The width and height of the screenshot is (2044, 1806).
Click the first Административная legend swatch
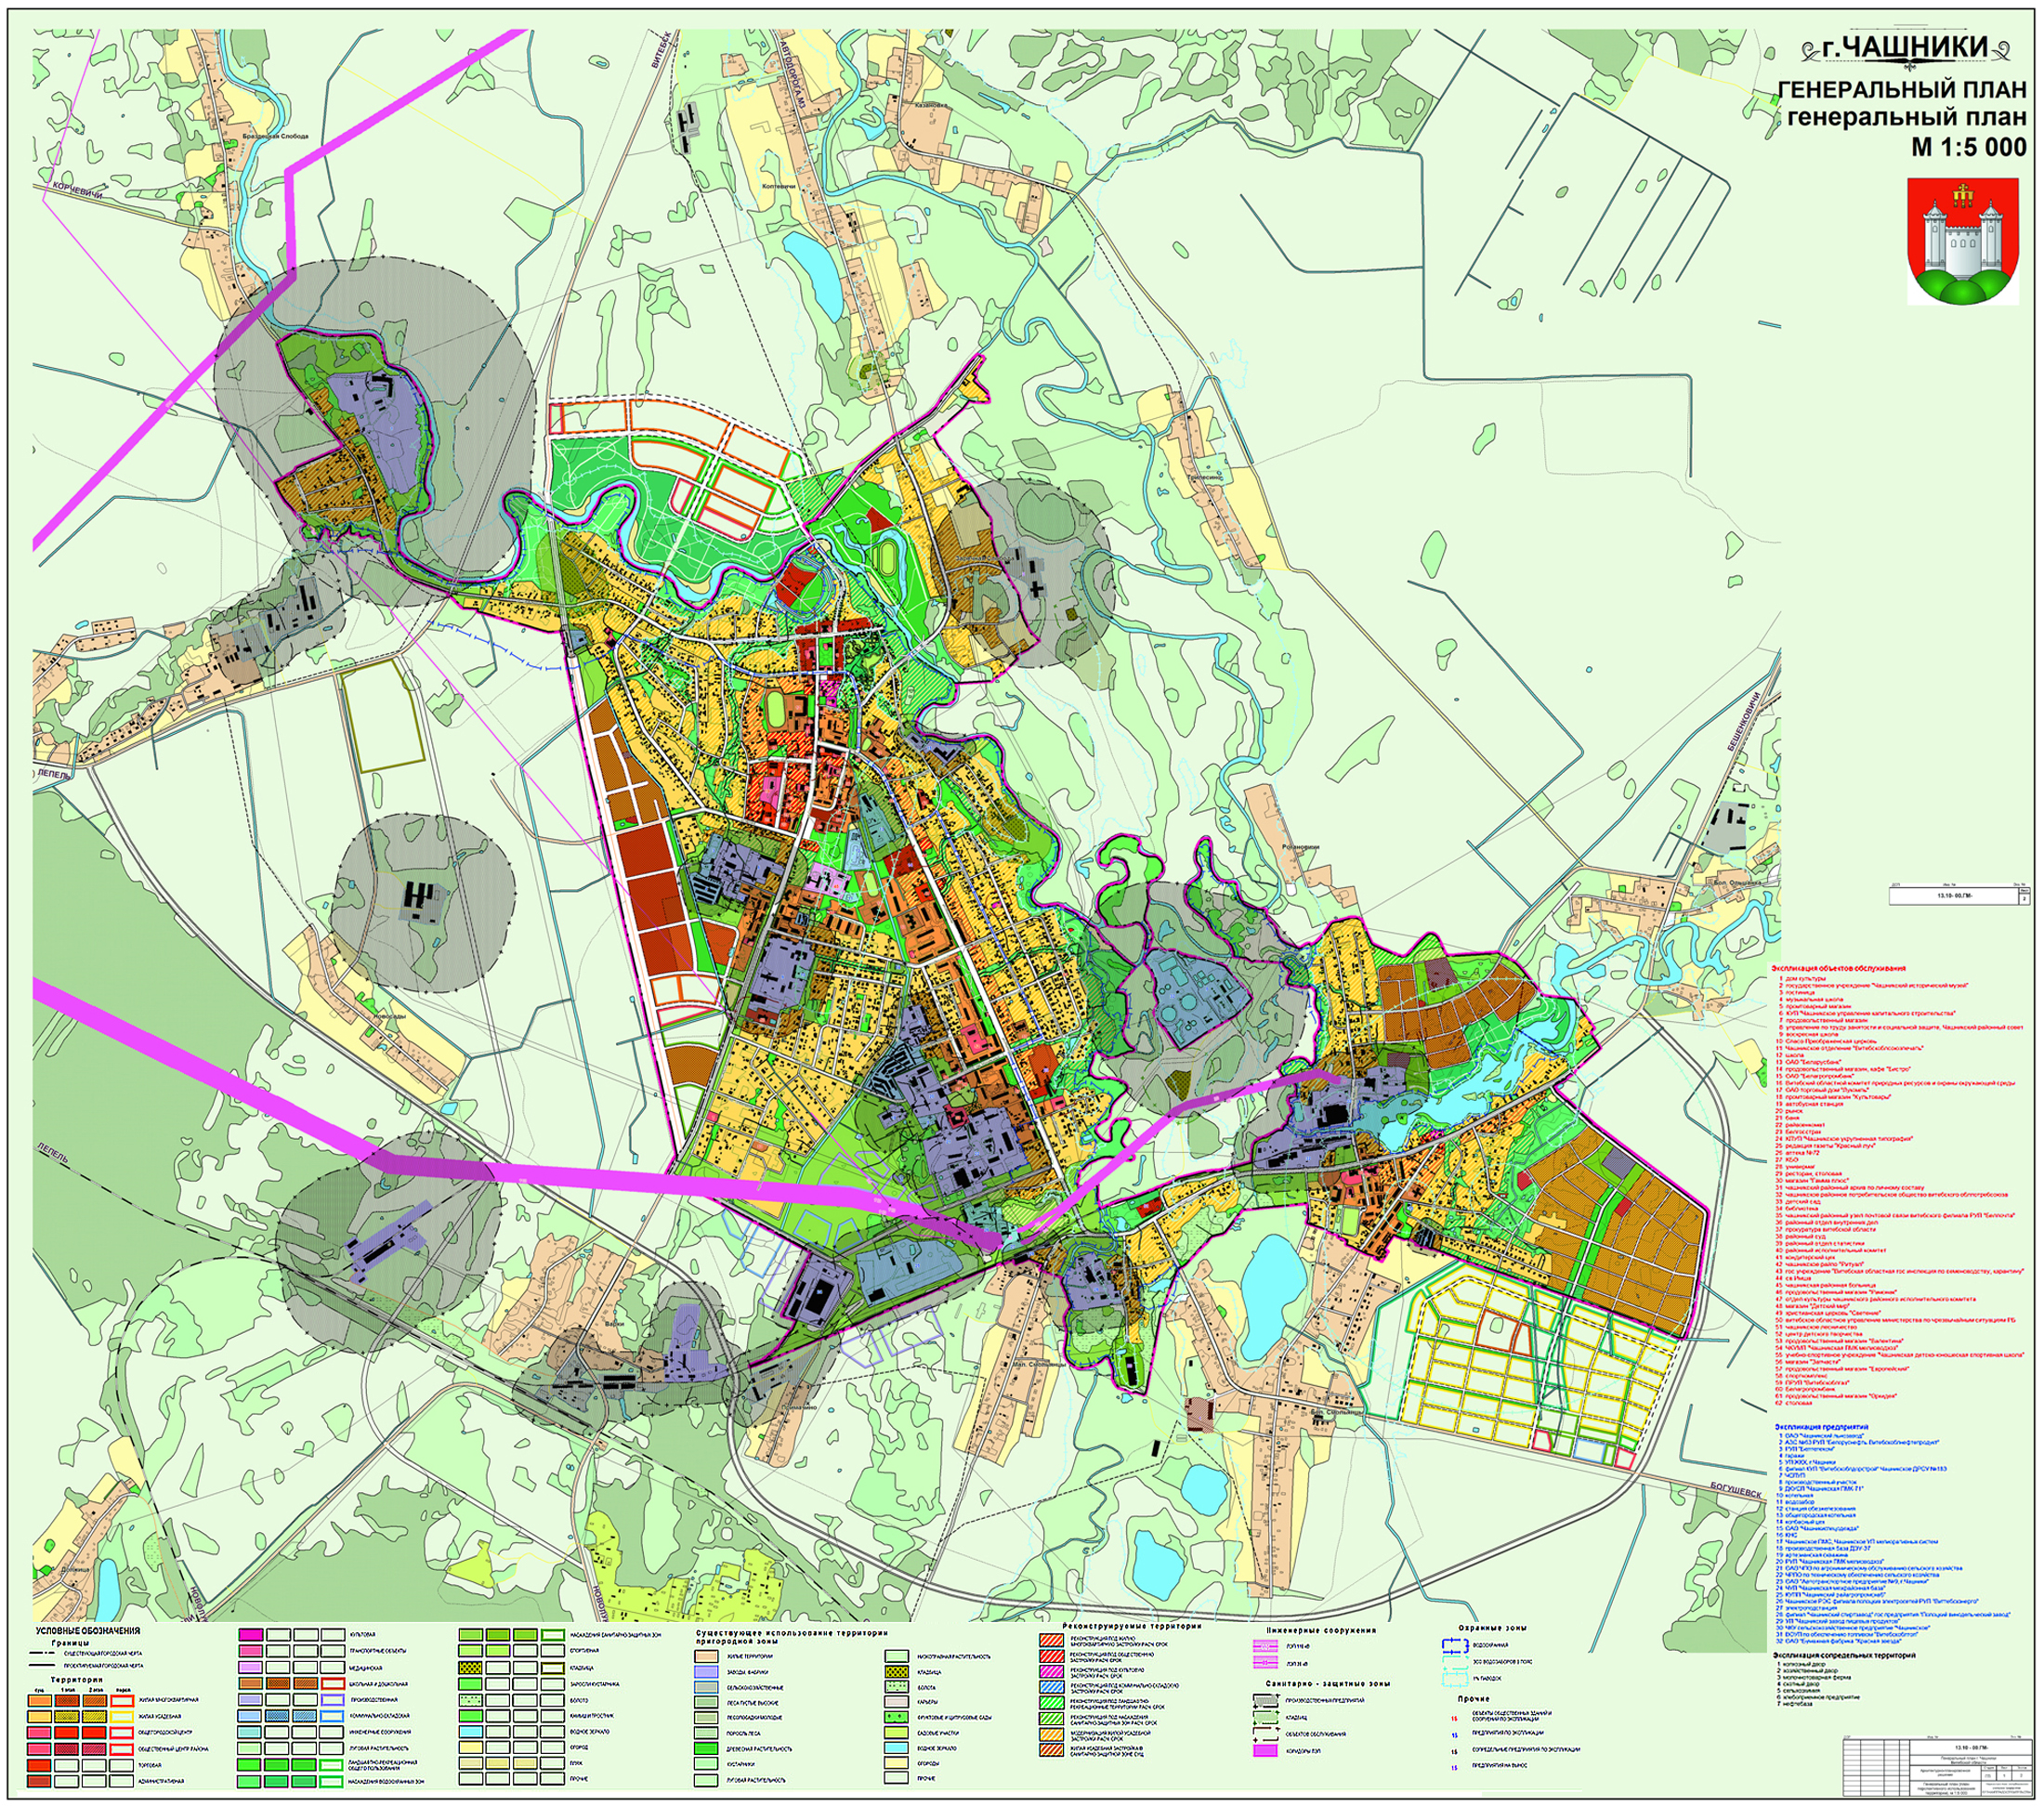coord(39,1782)
